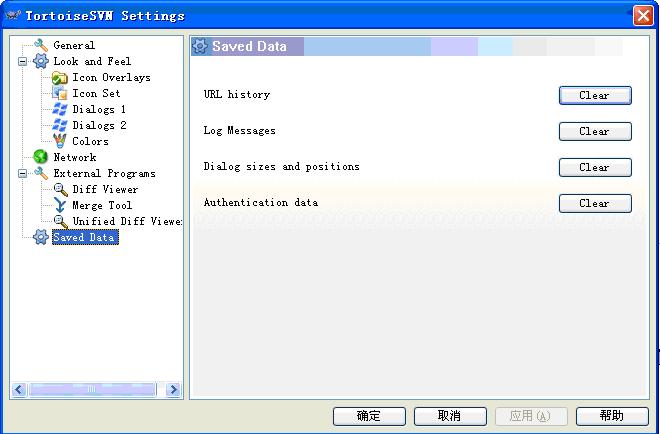Open Unified Diff Viewer settings page

[x=127, y=221]
